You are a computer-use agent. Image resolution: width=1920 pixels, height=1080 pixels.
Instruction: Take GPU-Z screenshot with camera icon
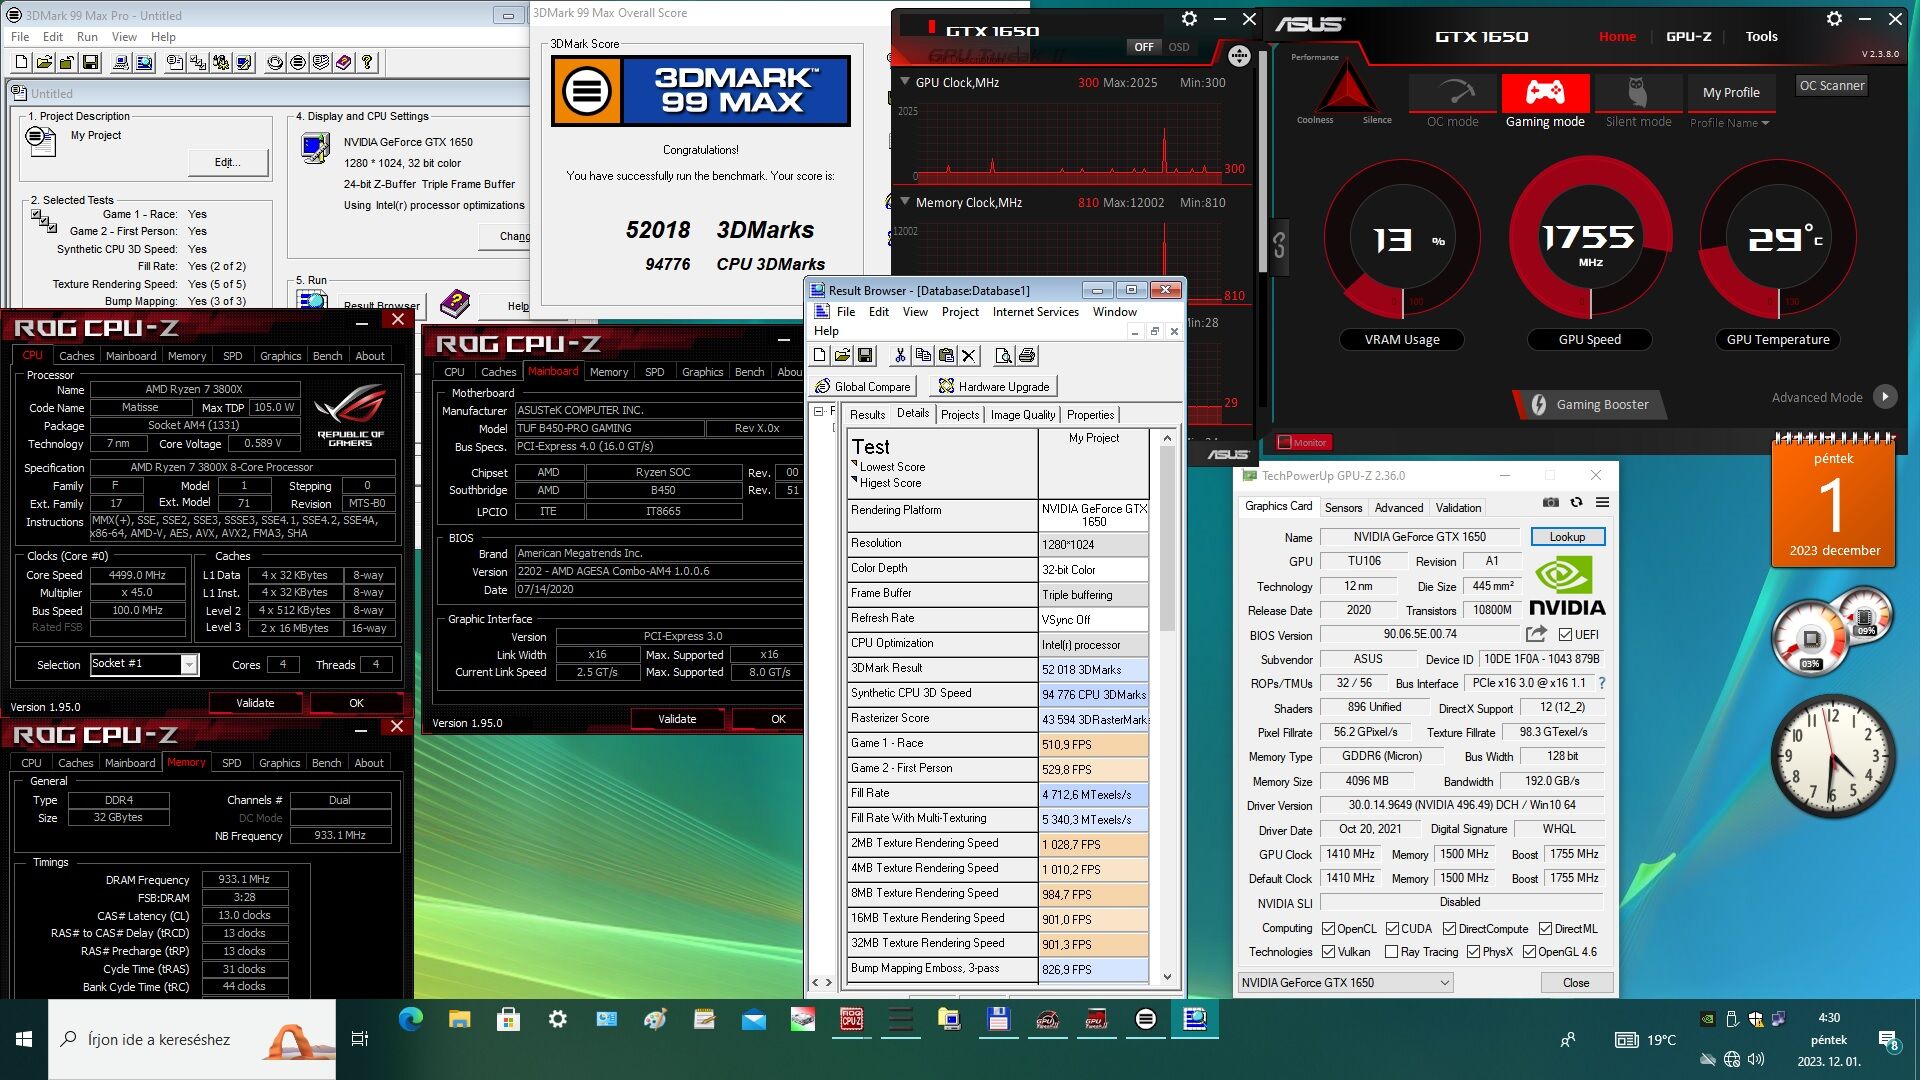point(1550,502)
